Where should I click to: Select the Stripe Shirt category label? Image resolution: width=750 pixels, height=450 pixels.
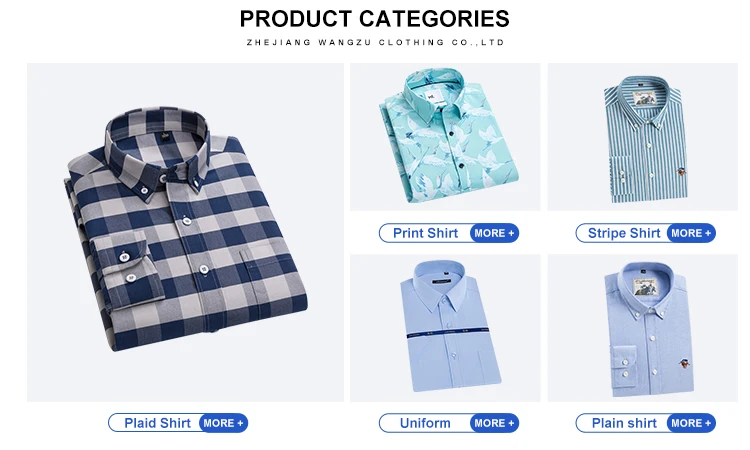624,233
